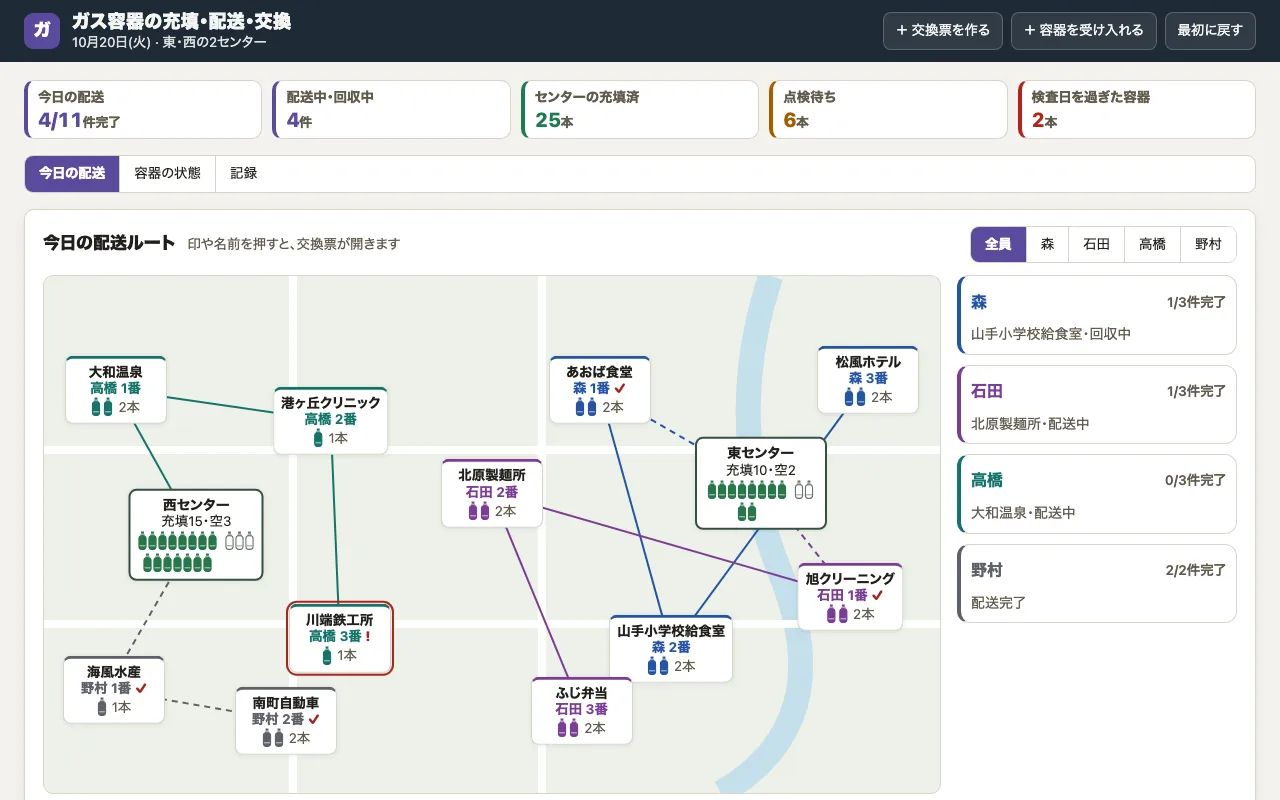Click the 容器を受け入れる button
The width and height of the screenshot is (1280, 800).
point(1084,30)
